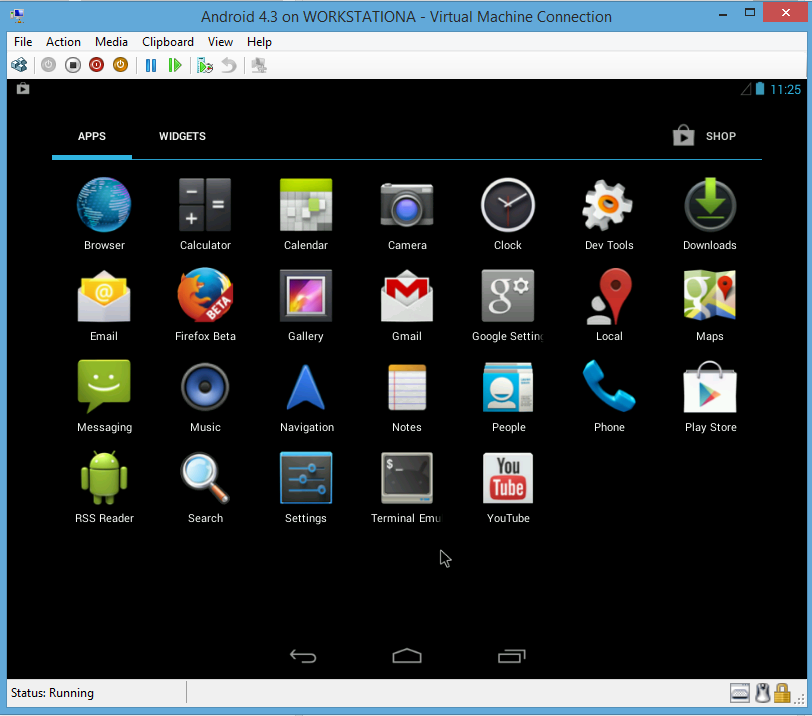
Task: Pause the virtual machine
Action: pyautogui.click(x=151, y=65)
